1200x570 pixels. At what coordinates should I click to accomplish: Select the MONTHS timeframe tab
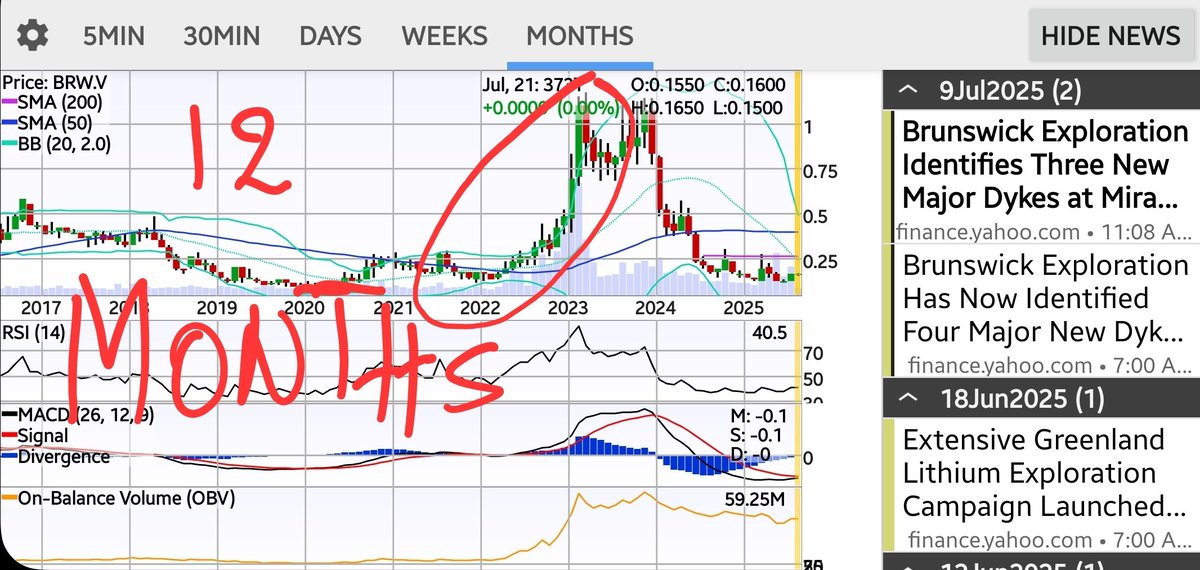click(580, 37)
